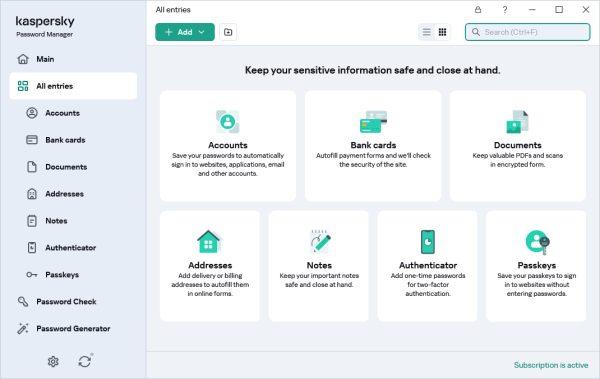600x379 pixels.
Task: Click the search magnifier icon
Action: (476, 32)
